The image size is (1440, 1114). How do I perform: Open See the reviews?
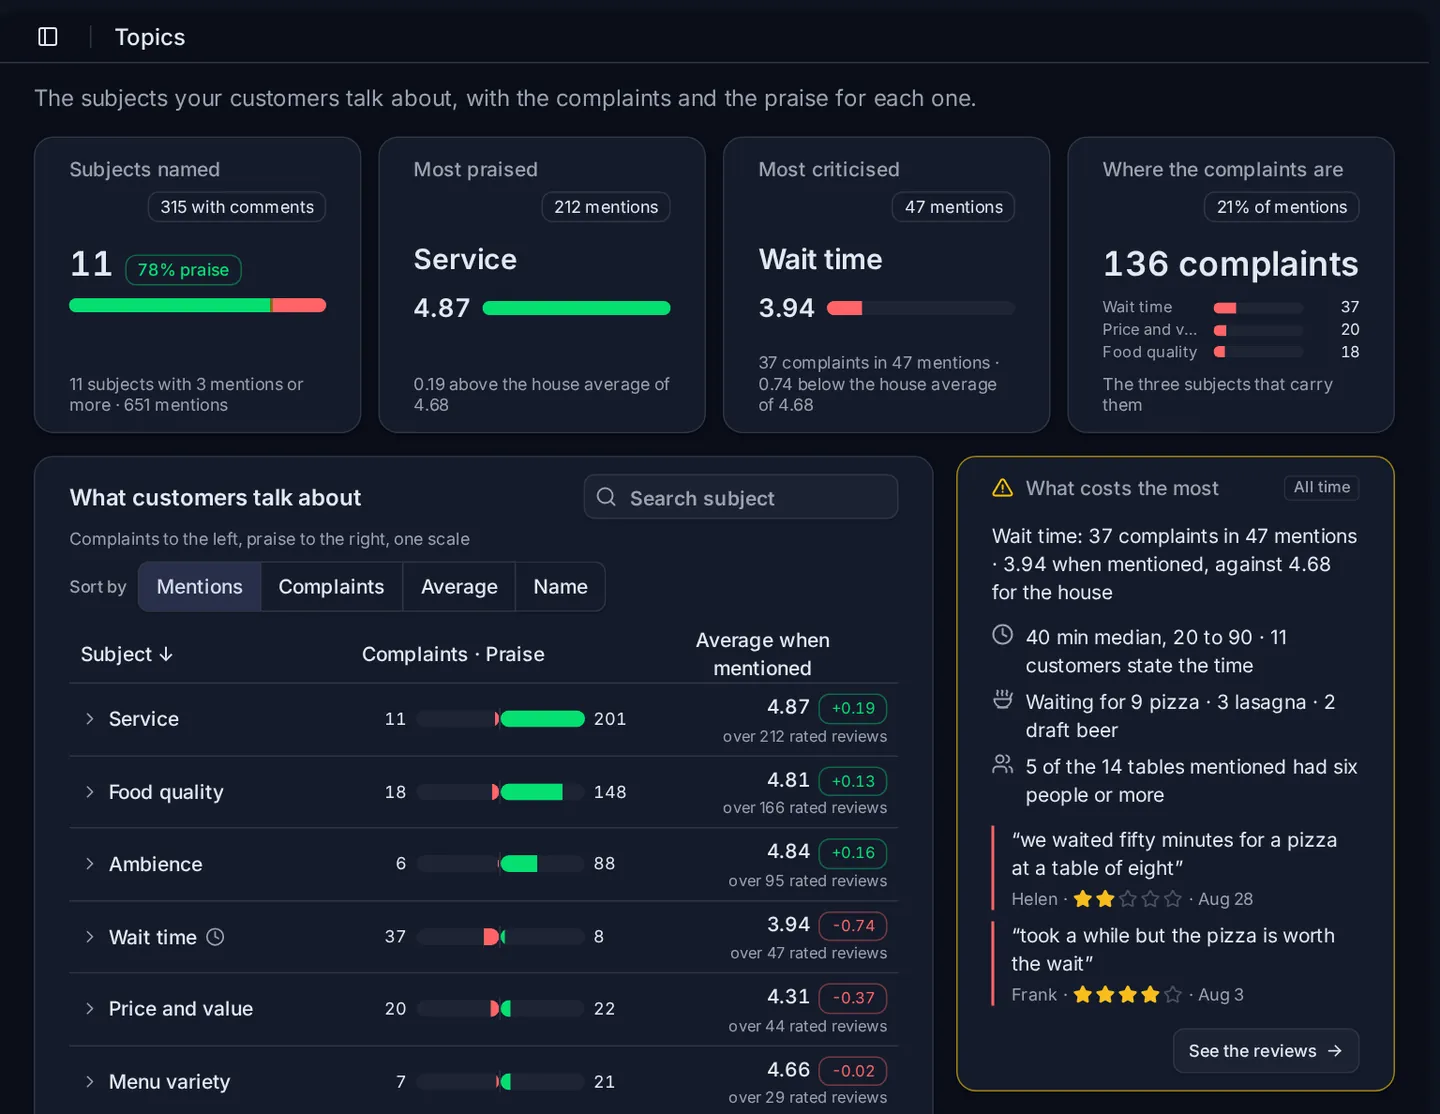[x=1265, y=1051]
